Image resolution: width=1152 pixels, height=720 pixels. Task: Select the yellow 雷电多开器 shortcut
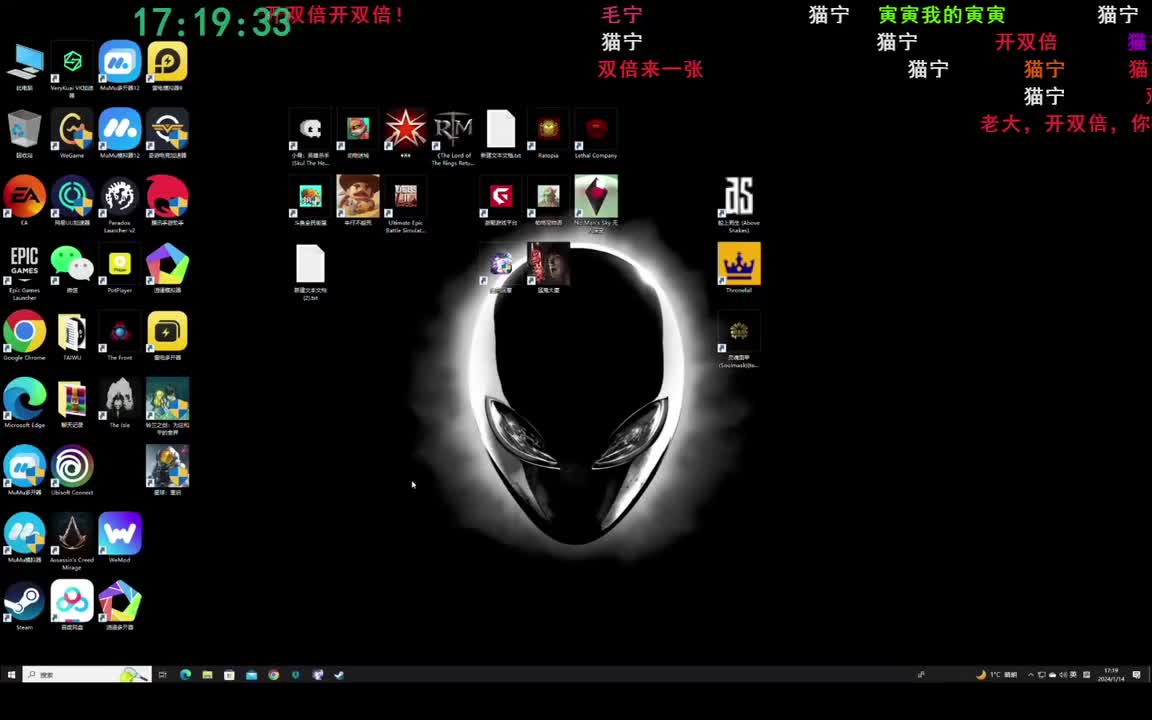[168, 334]
